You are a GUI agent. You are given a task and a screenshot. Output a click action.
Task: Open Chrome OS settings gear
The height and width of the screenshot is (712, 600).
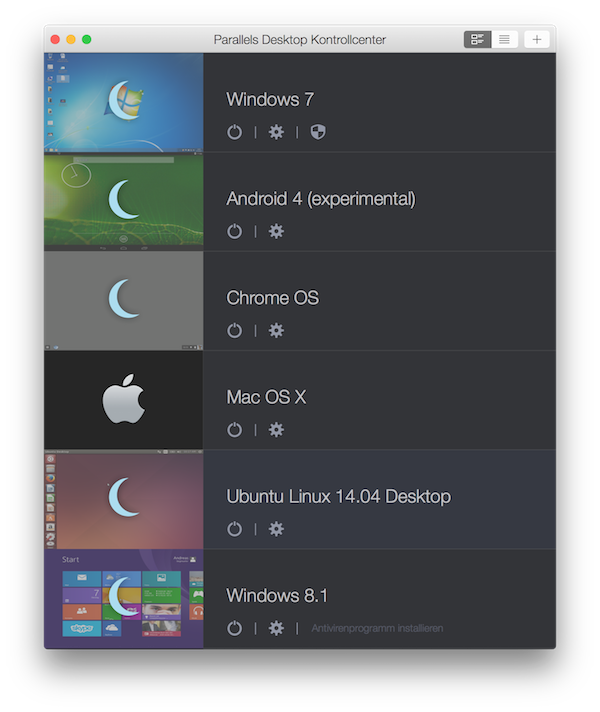point(276,331)
